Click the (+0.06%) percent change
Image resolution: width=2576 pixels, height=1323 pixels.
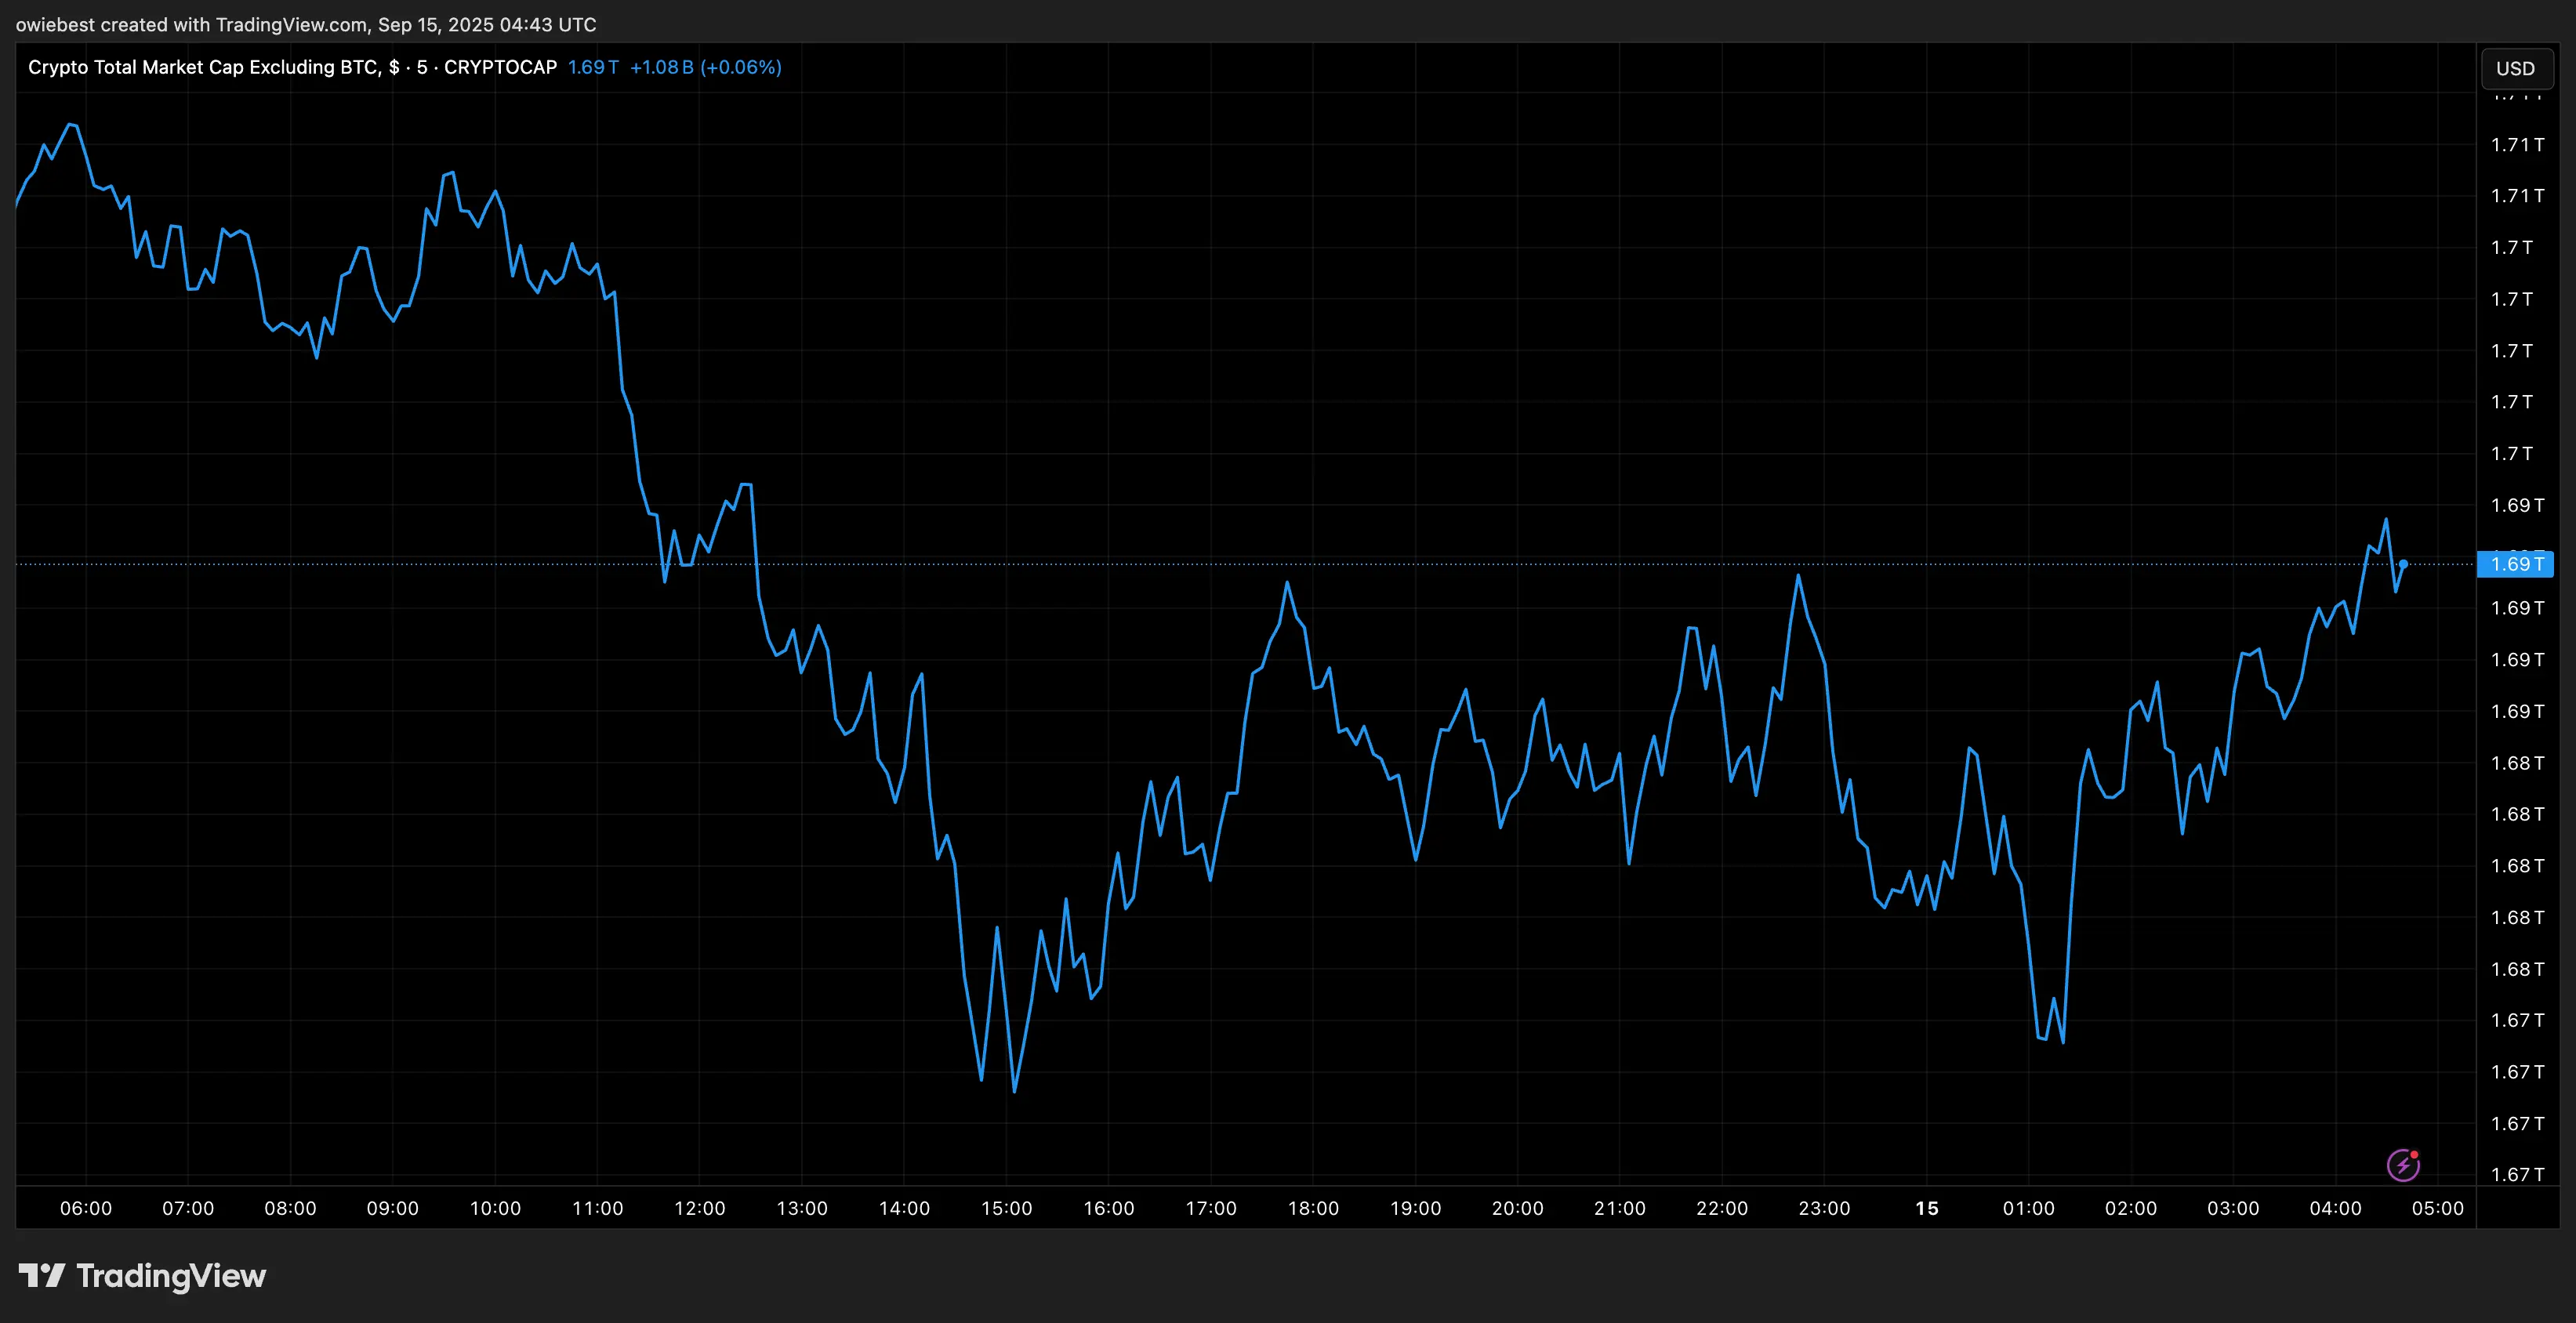pos(741,67)
